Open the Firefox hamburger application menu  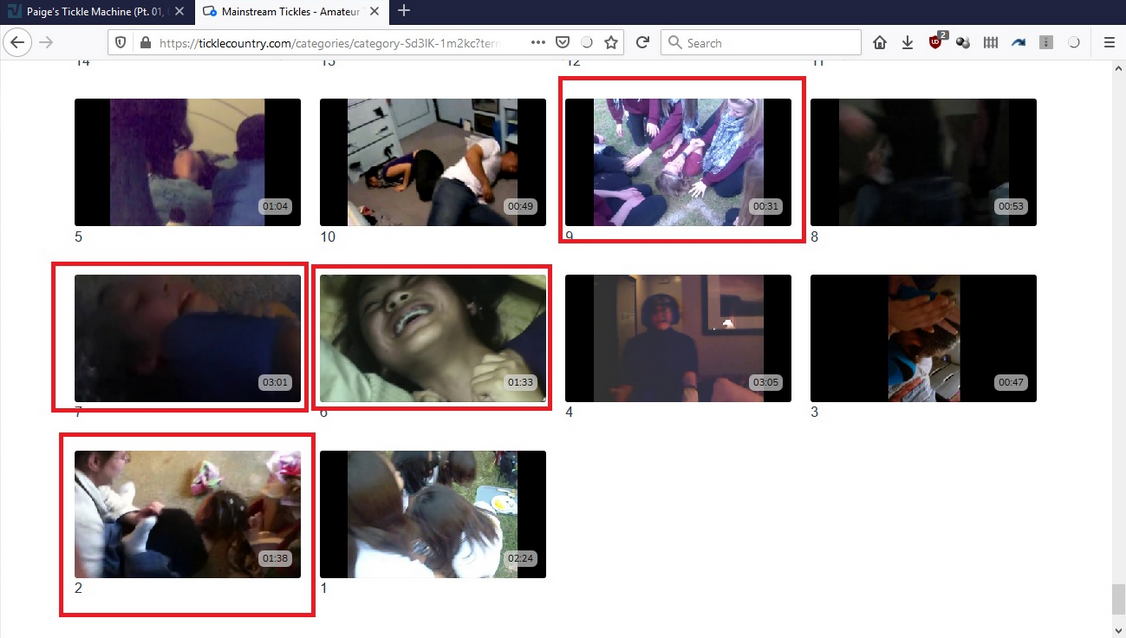(1109, 43)
